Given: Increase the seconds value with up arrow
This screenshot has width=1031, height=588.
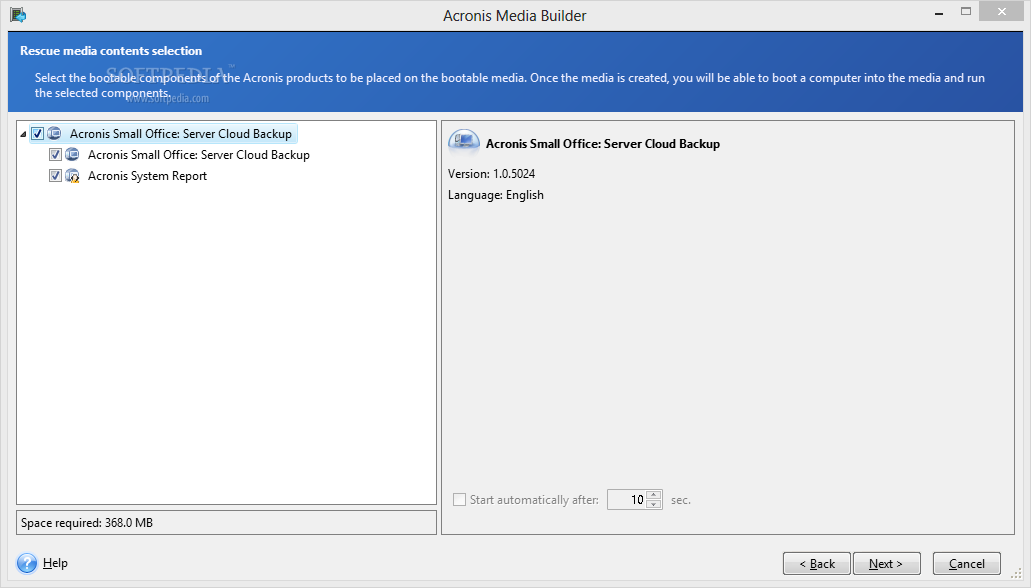Looking at the screenshot, I should click(654, 495).
